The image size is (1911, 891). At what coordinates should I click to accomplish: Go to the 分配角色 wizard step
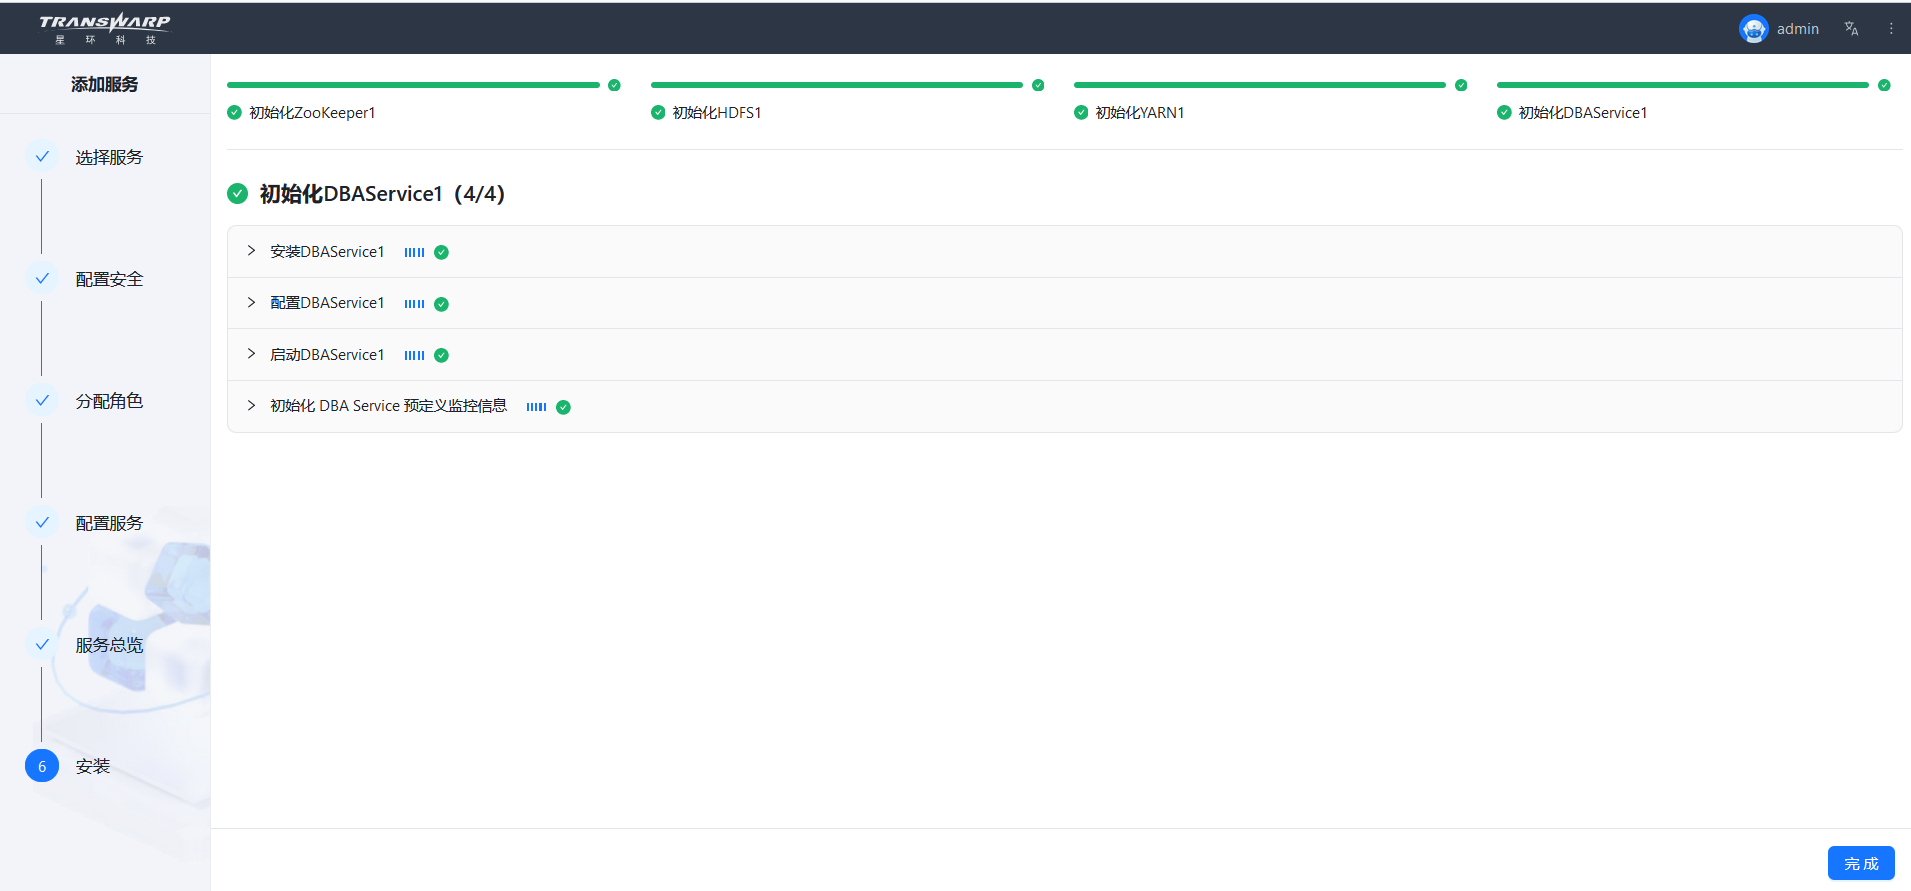coord(109,401)
